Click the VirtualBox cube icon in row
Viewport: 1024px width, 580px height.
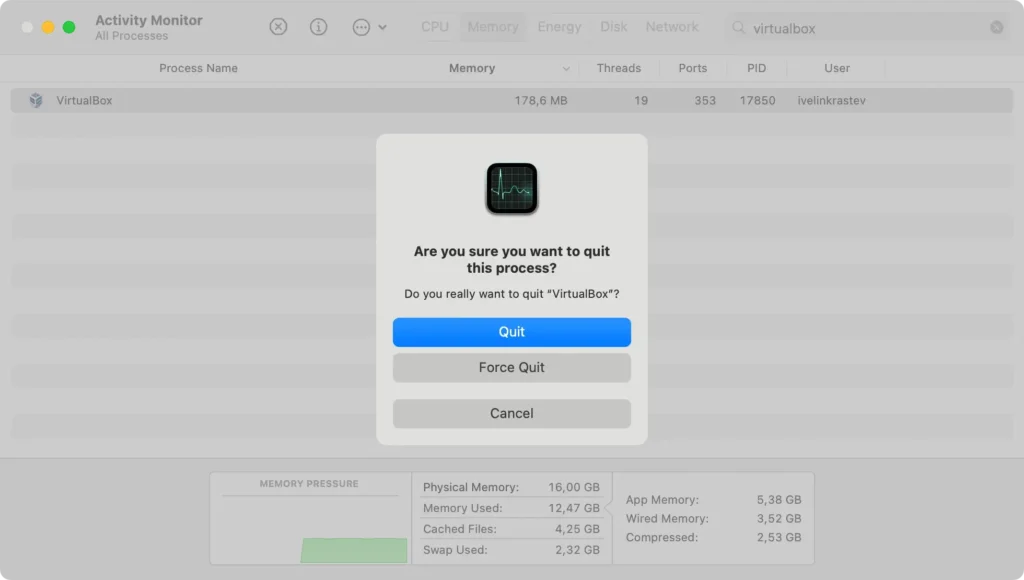pyautogui.click(x=36, y=100)
